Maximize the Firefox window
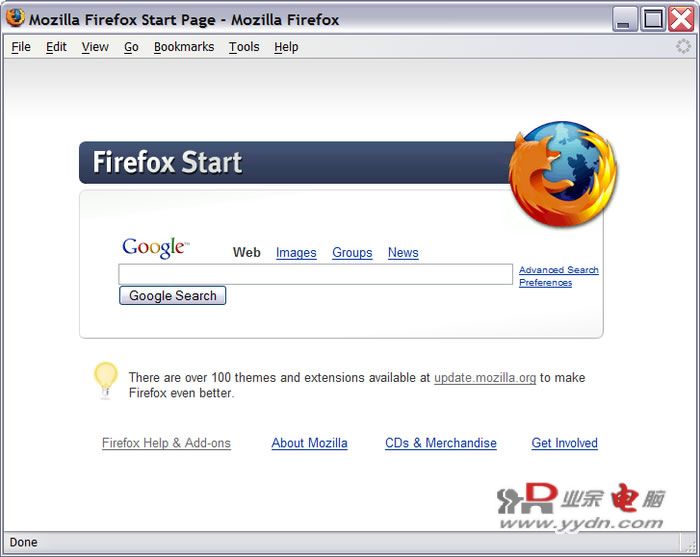700x557 pixels. (x=653, y=19)
